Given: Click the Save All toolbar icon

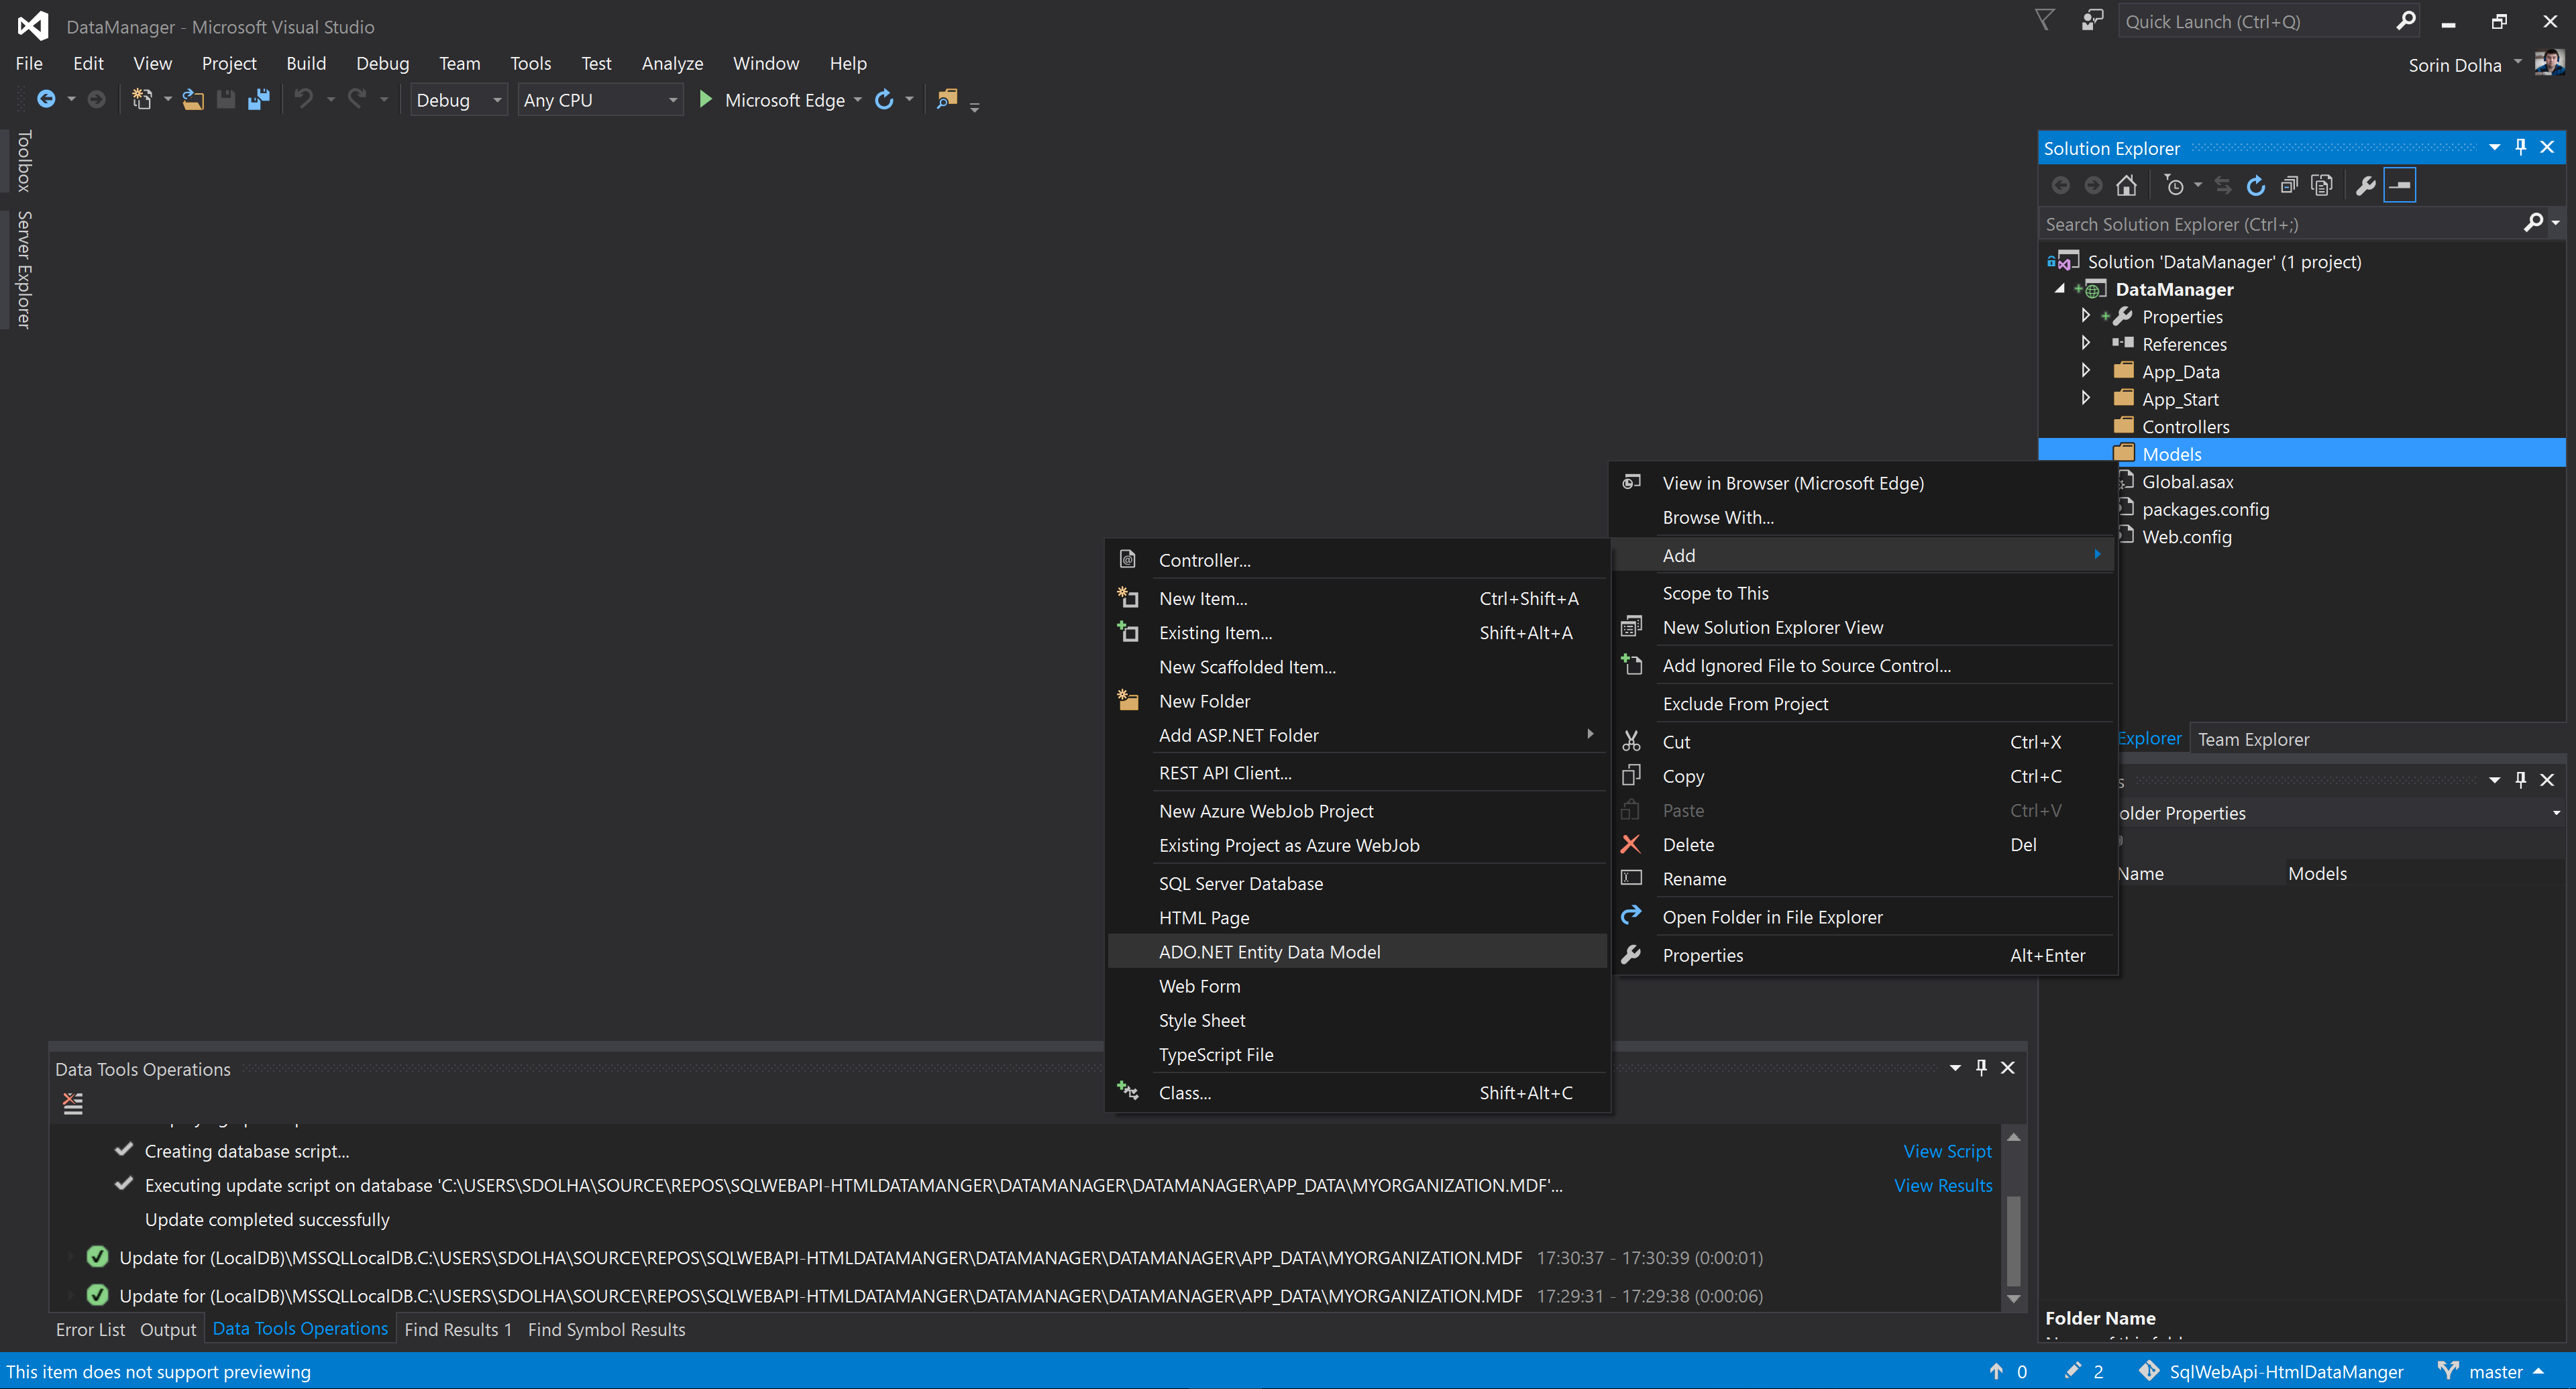Looking at the screenshot, I should click(x=259, y=99).
